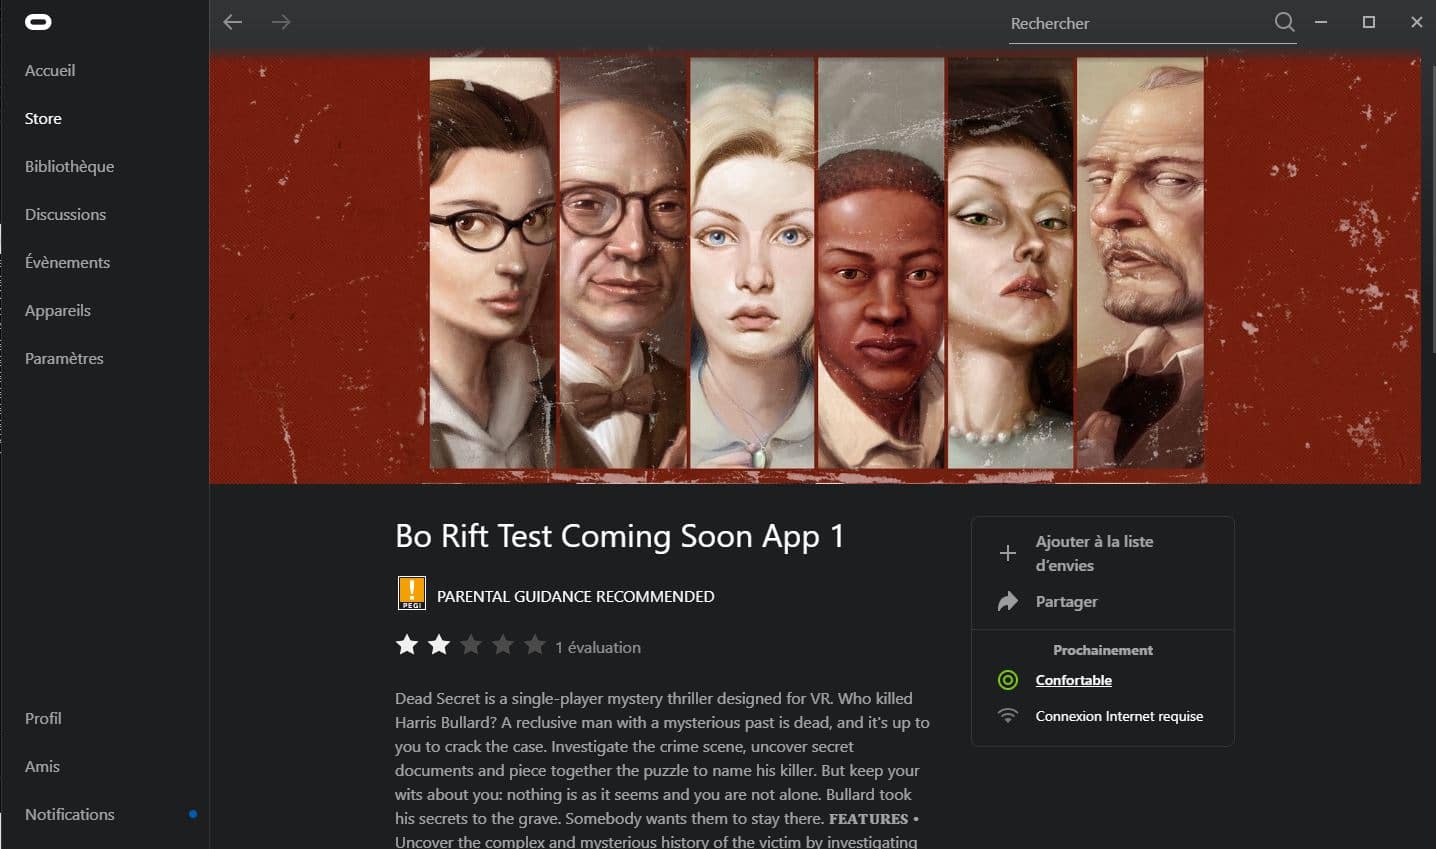This screenshot has width=1436, height=849.
Task: Click the Prochainement label
Action: coord(1103,650)
